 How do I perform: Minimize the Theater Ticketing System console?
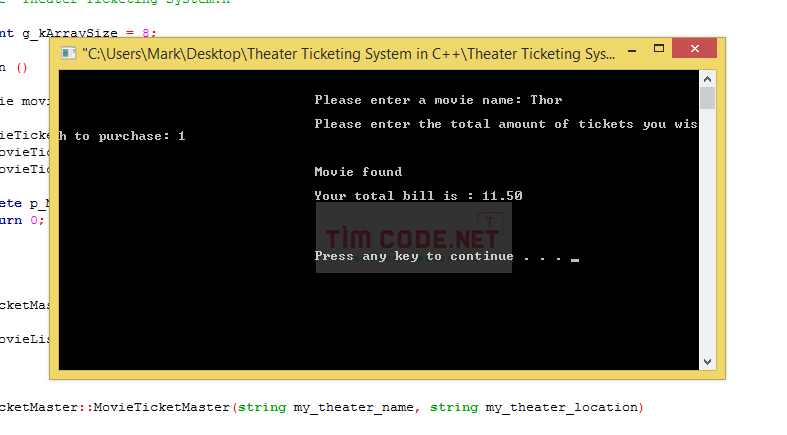[x=632, y=51]
